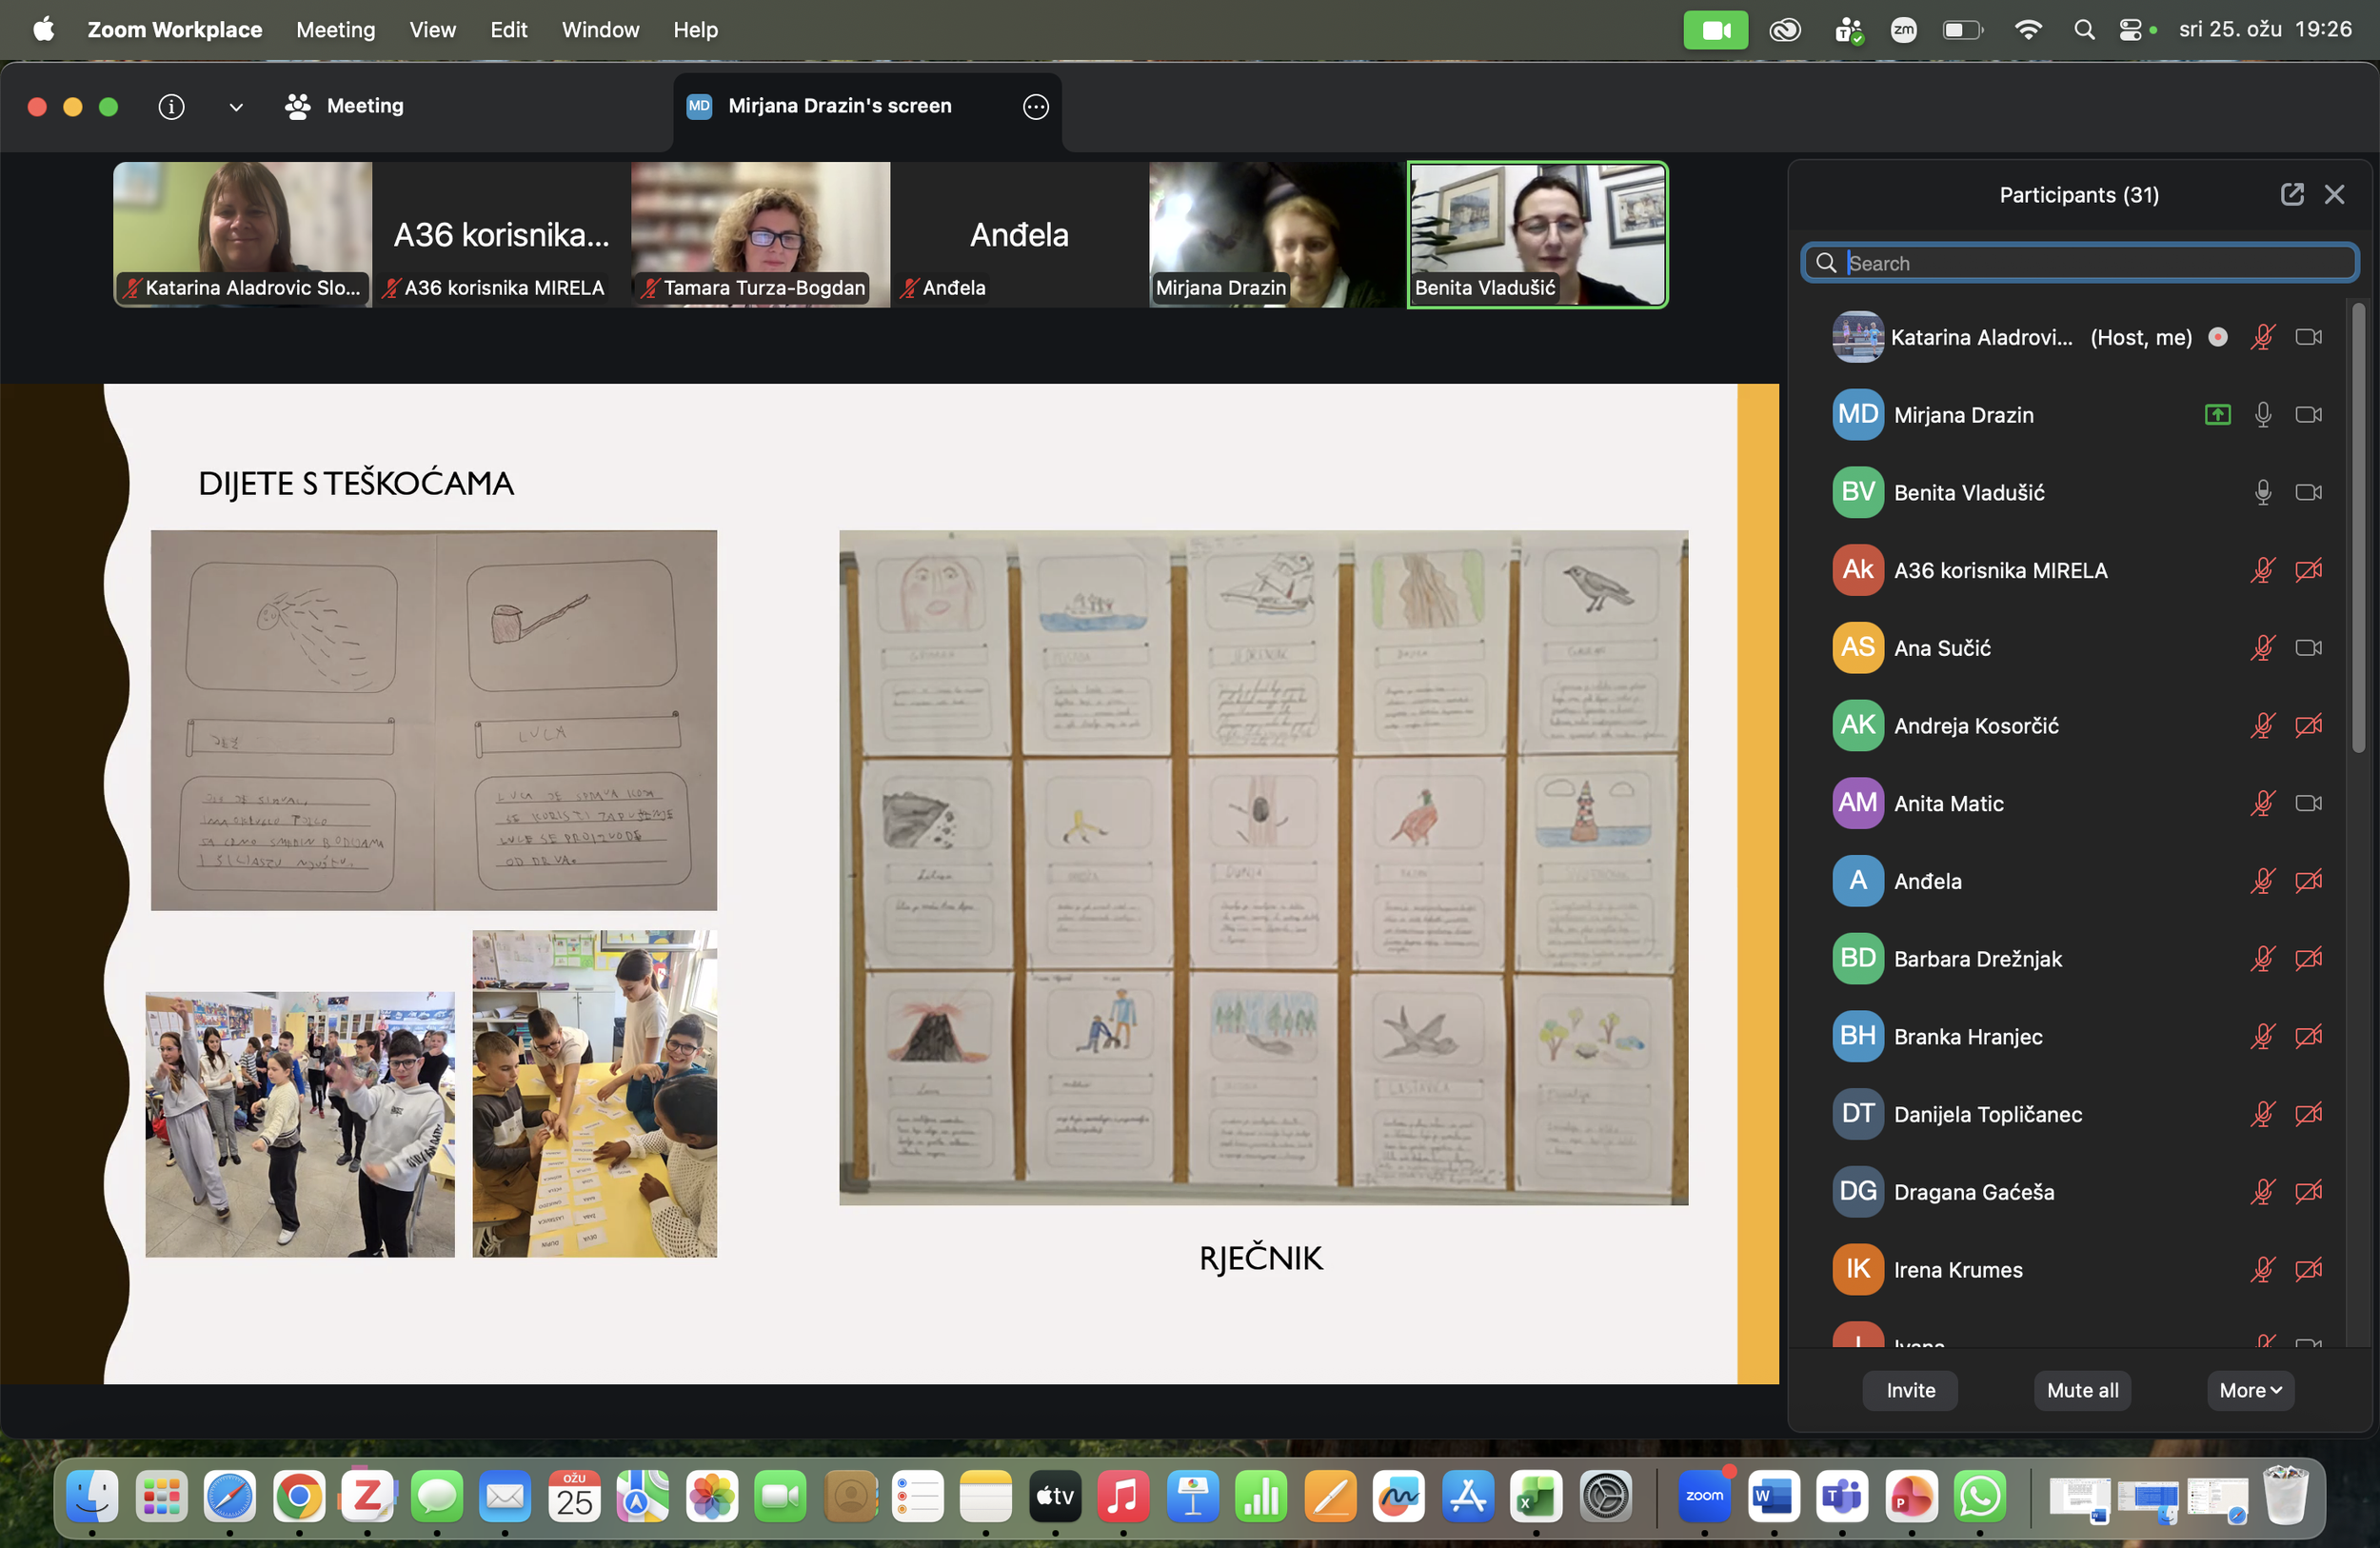2380x1548 pixels.
Task: Click the green camera status icon in menu bar
Action: (x=1716, y=30)
